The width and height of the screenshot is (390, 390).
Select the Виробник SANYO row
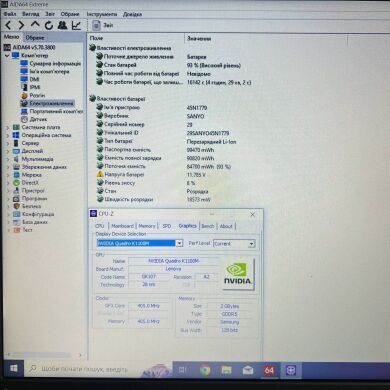pyautogui.click(x=150, y=116)
